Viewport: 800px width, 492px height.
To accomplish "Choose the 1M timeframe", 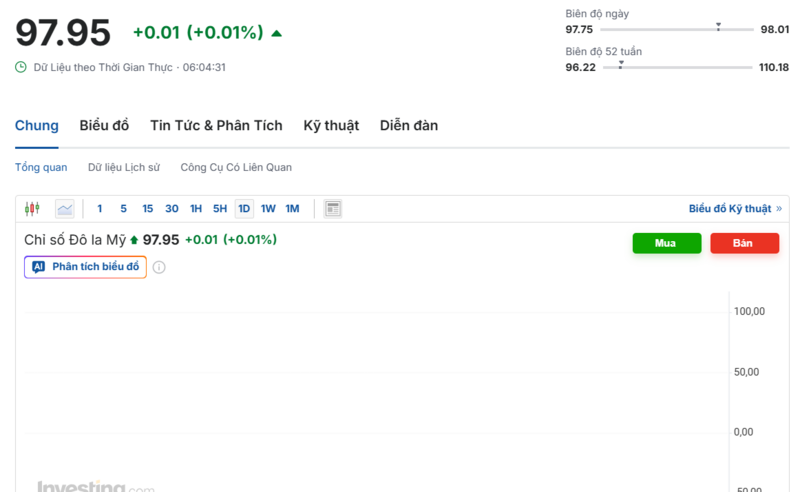I will point(292,209).
